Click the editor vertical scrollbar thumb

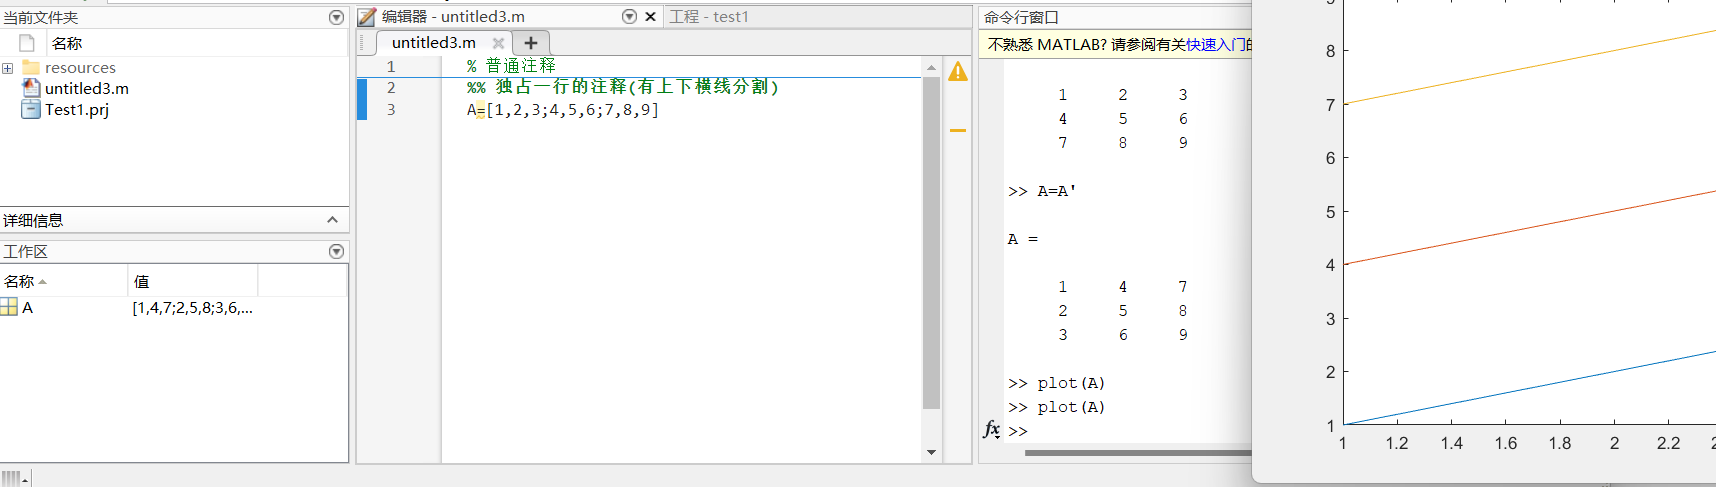[x=931, y=243]
